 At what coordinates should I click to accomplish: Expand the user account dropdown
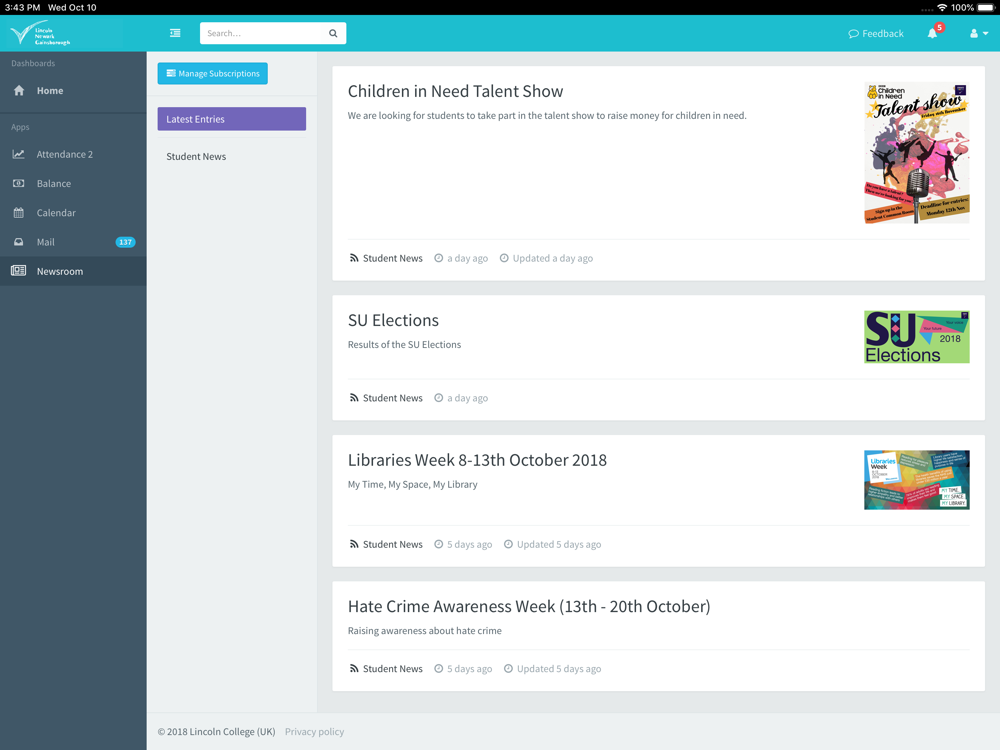click(x=979, y=33)
